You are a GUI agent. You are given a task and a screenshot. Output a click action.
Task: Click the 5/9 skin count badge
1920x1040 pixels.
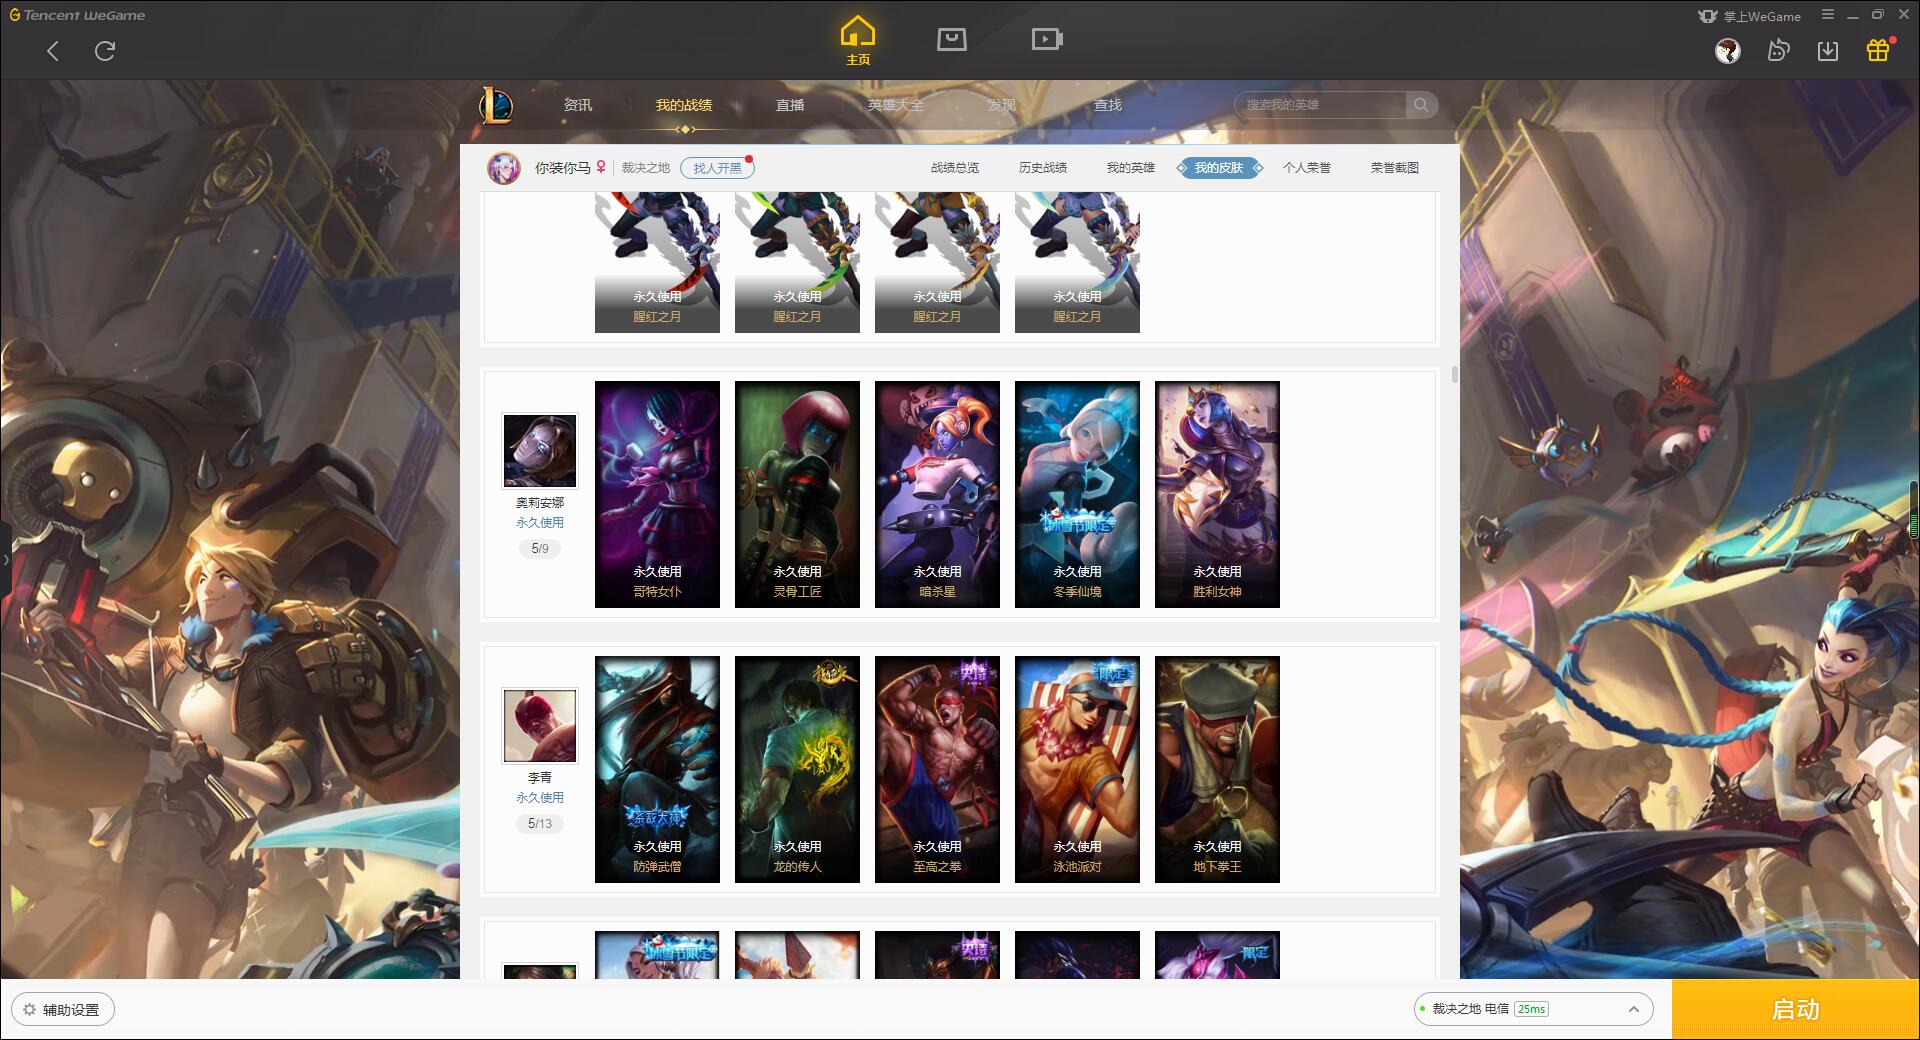tap(540, 549)
